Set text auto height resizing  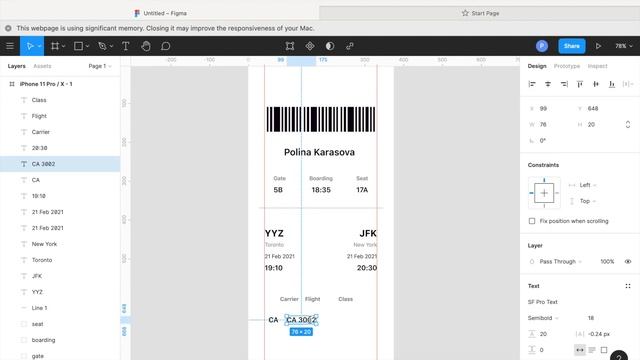pos(592,350)
